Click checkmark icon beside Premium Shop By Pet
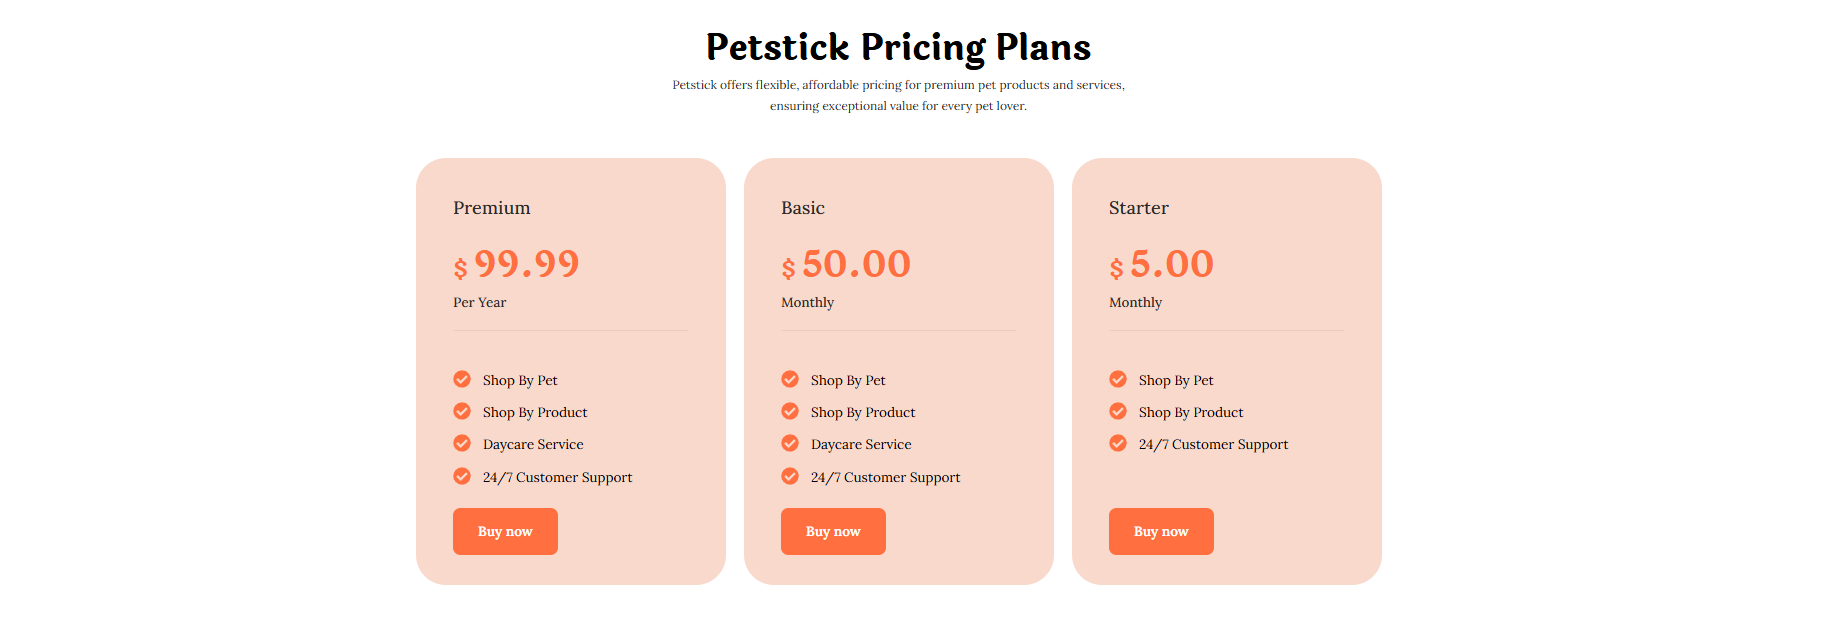Screen dimensions: 1822x638 (x=462, y=379)
